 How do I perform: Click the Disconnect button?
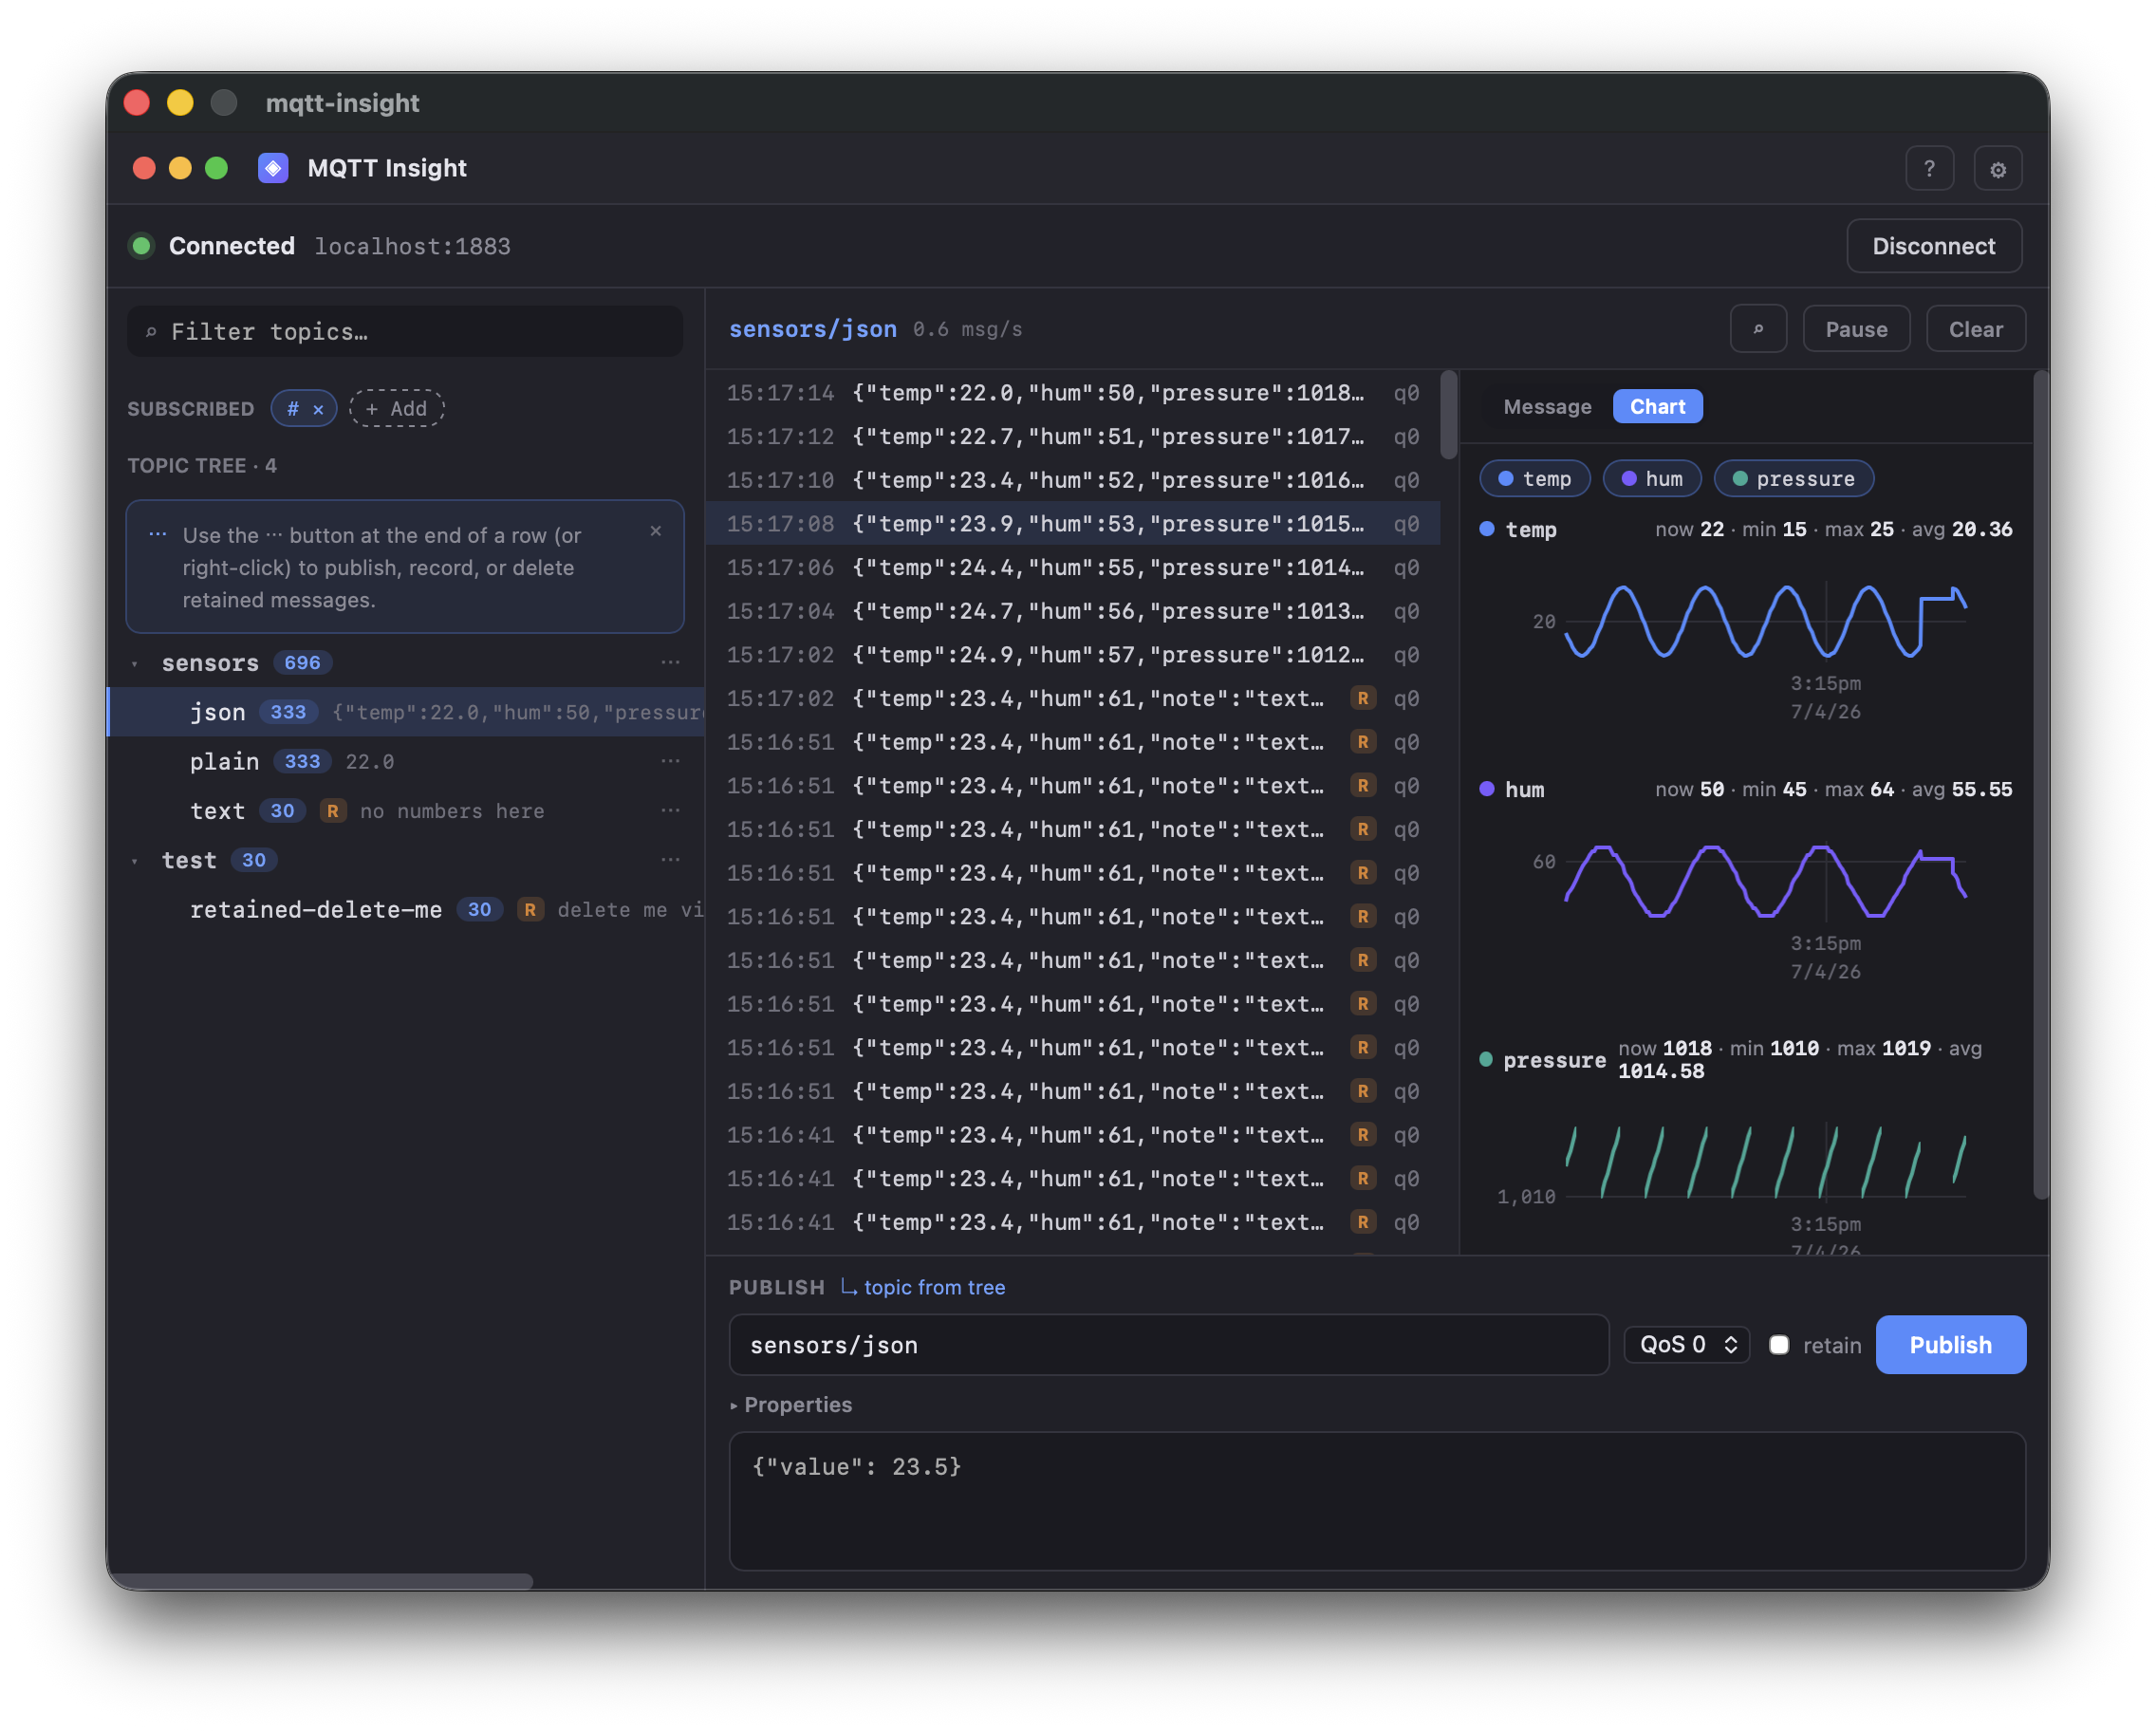coord(1933,246)
